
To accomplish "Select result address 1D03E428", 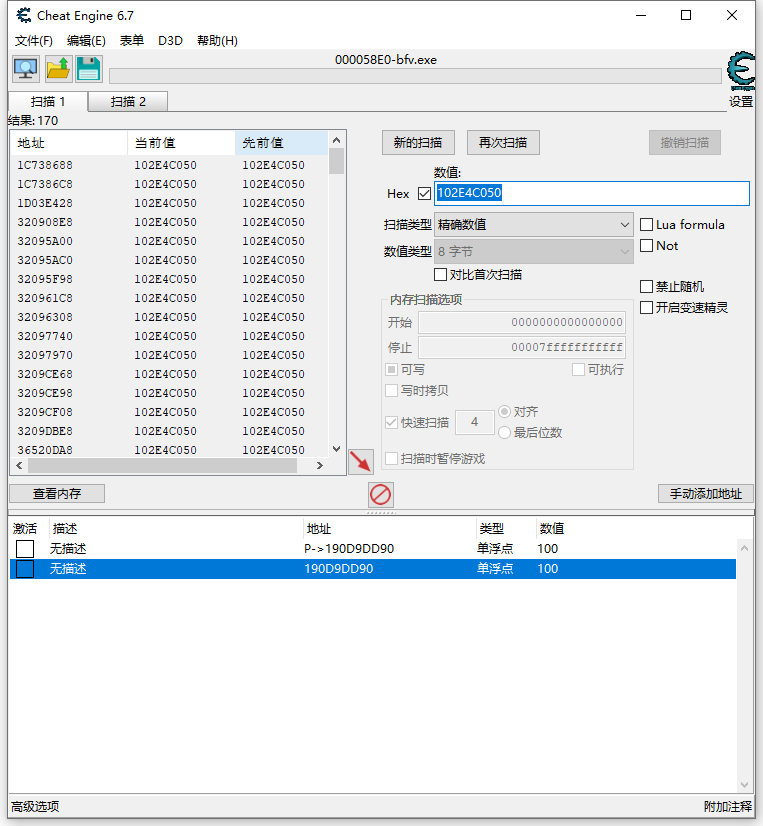I will [x=45, y=203].
